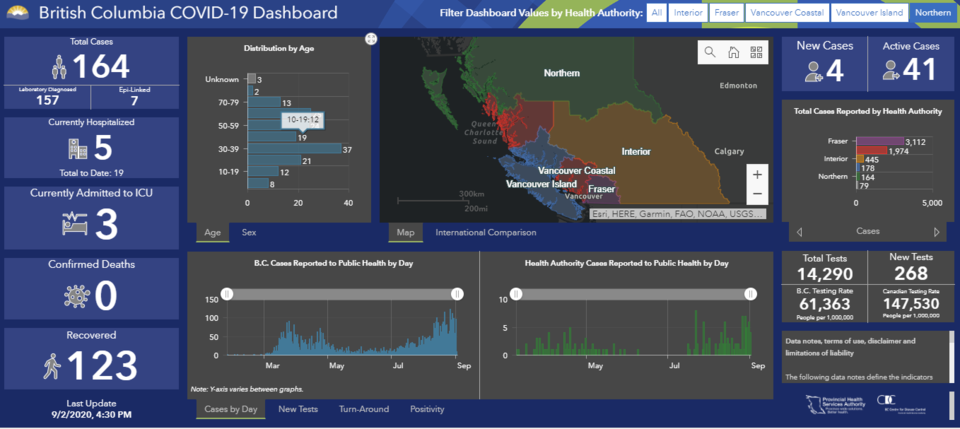Screen dimensions: 960x429
Task: Open the Turn-Around tab
Action: pos(364,409)
